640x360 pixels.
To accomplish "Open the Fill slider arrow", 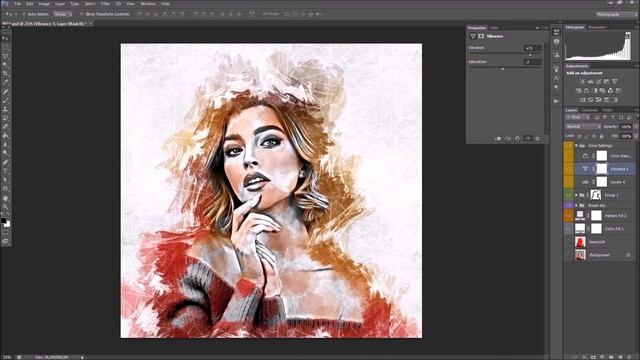I will tap(636, 136).
